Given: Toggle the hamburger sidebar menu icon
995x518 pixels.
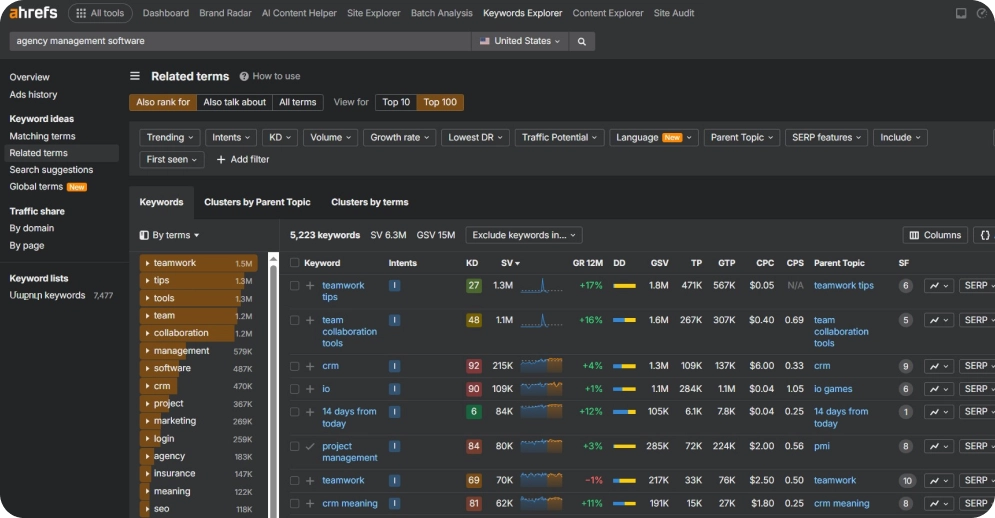Looking at the screenshot, I should pyautogui.click(x=135, y=76).
